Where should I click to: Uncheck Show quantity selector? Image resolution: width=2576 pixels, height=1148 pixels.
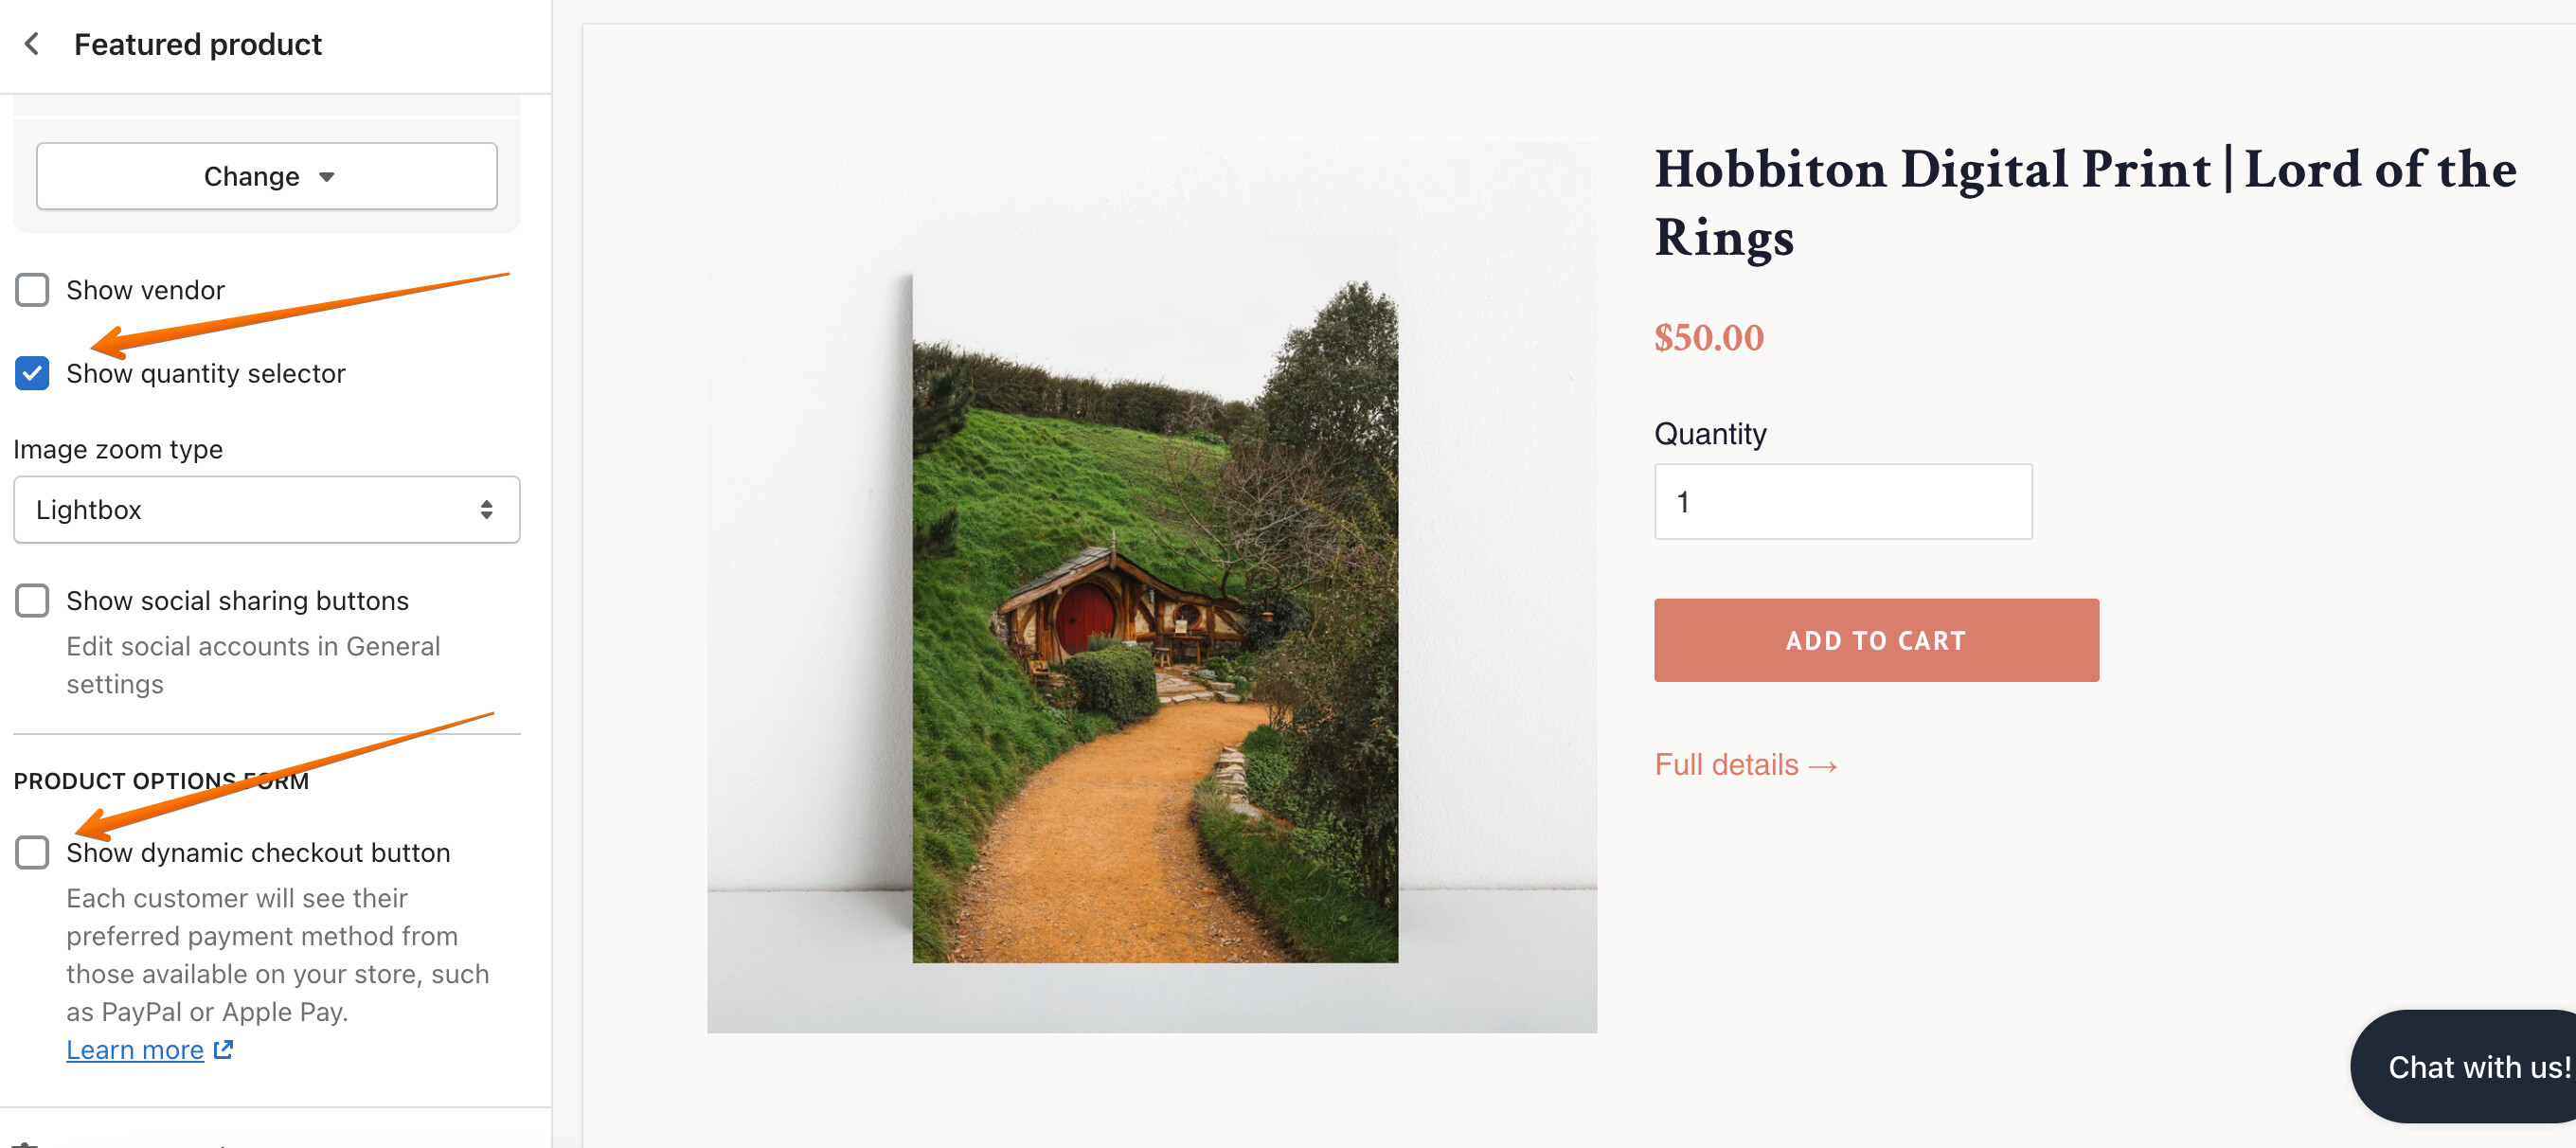[32, 373]
